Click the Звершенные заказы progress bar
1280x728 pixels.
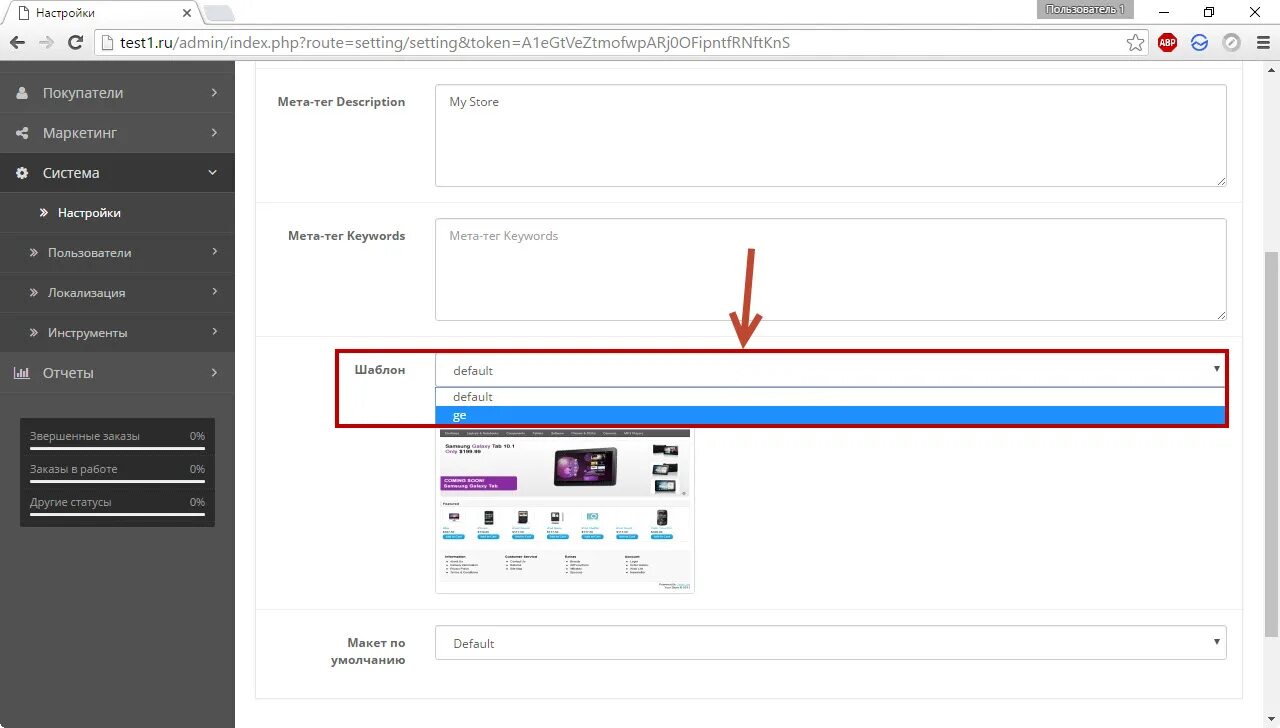117,449
